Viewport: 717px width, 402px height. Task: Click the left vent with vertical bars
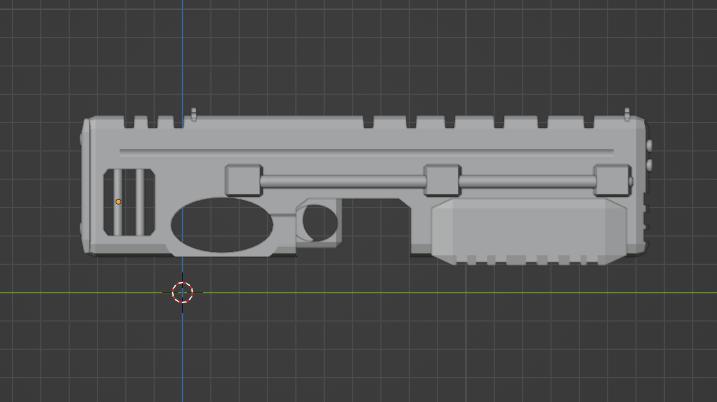click(129, 202)
